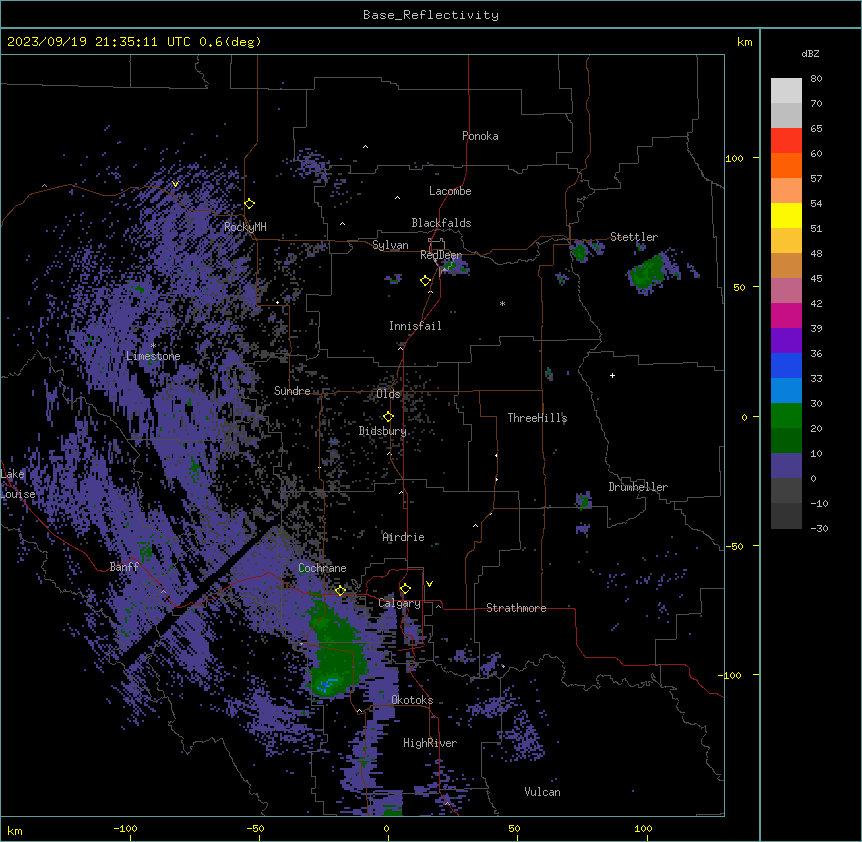Click the RockyMH city label
Viewport: 862px width, 842px height.
pos(245,226)
